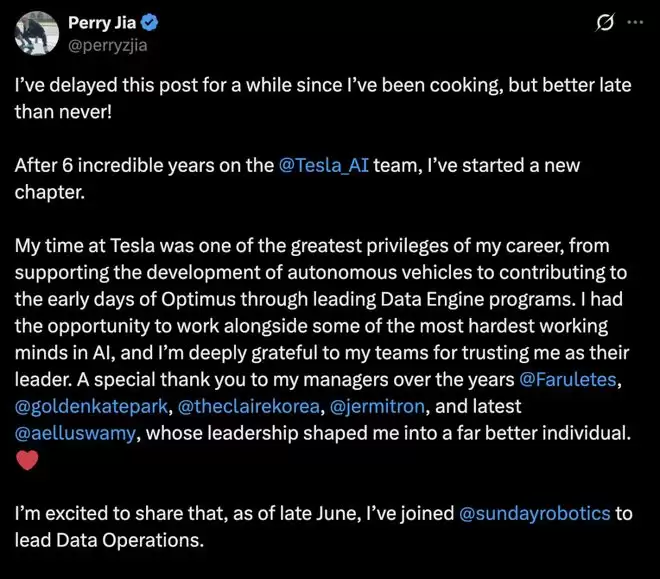Click the red heart emoji
Viewport: 660px width, 579px height.
pos(27,463)
